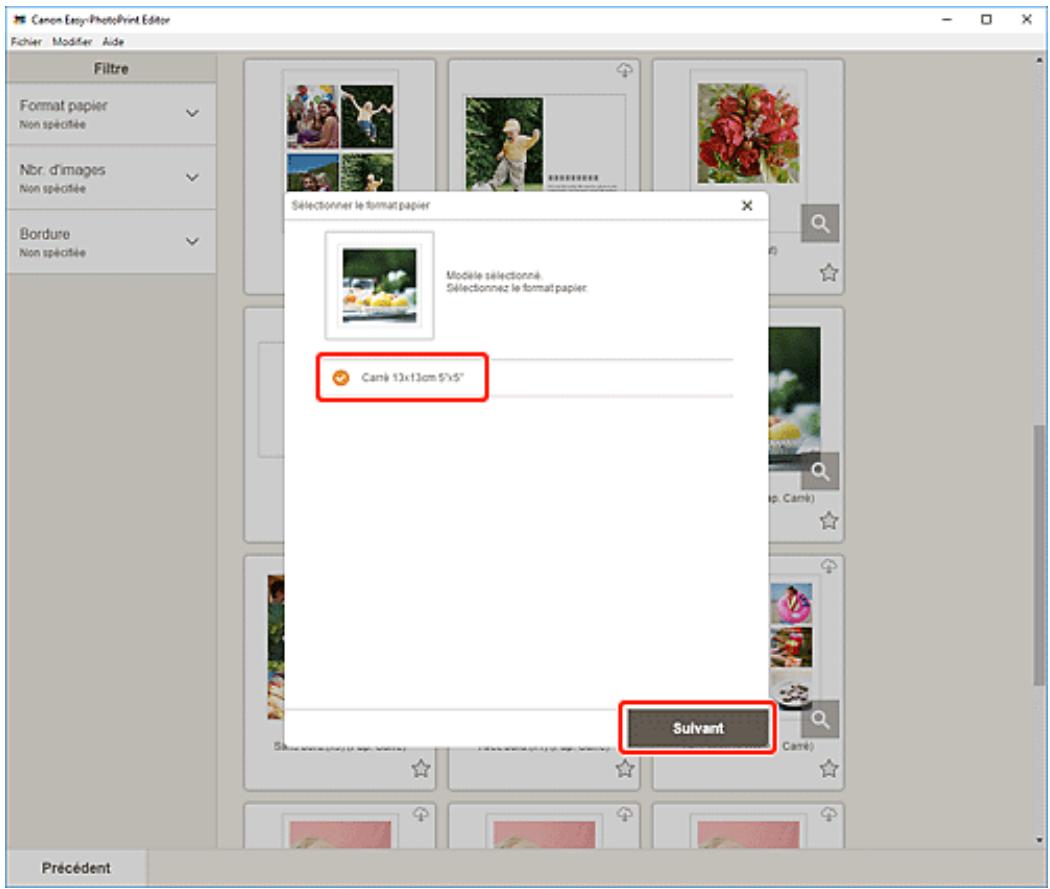Click the cloud icon on the third-row right collage template
The width and height of the screenshot is (1050, 889).
828,566
